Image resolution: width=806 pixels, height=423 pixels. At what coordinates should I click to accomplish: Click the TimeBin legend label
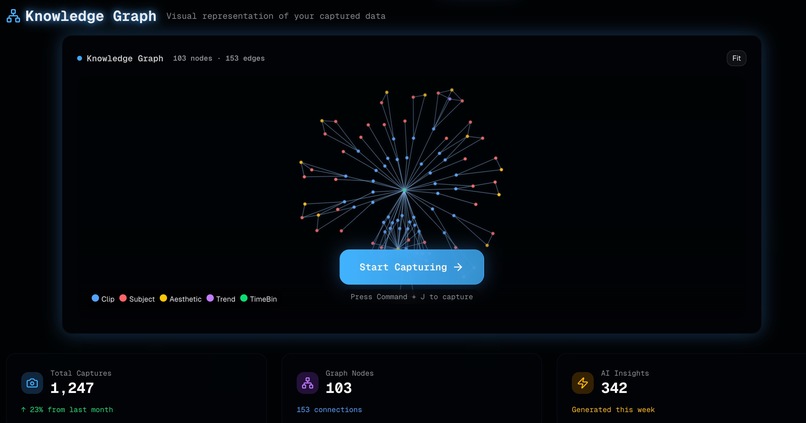click(x=263, y=299)
